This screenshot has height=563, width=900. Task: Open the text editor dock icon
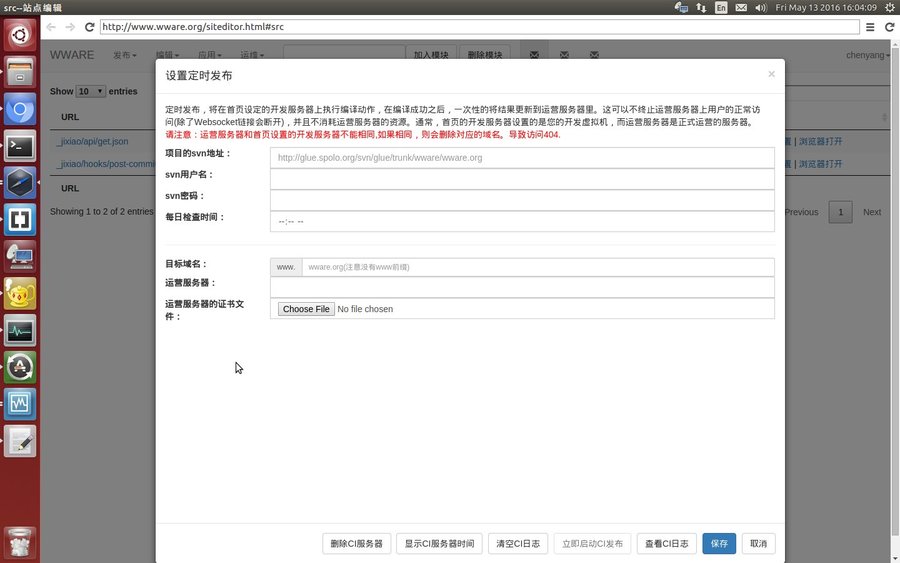20,441
